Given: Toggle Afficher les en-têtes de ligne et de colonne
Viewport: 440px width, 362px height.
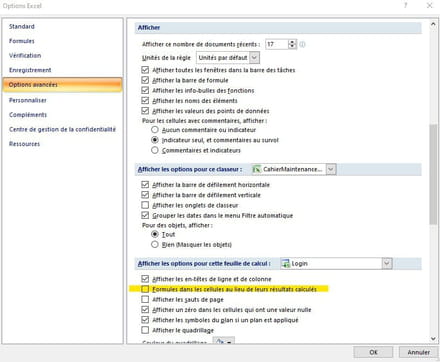Looking at the screenshot, I should tap(145, 279).
